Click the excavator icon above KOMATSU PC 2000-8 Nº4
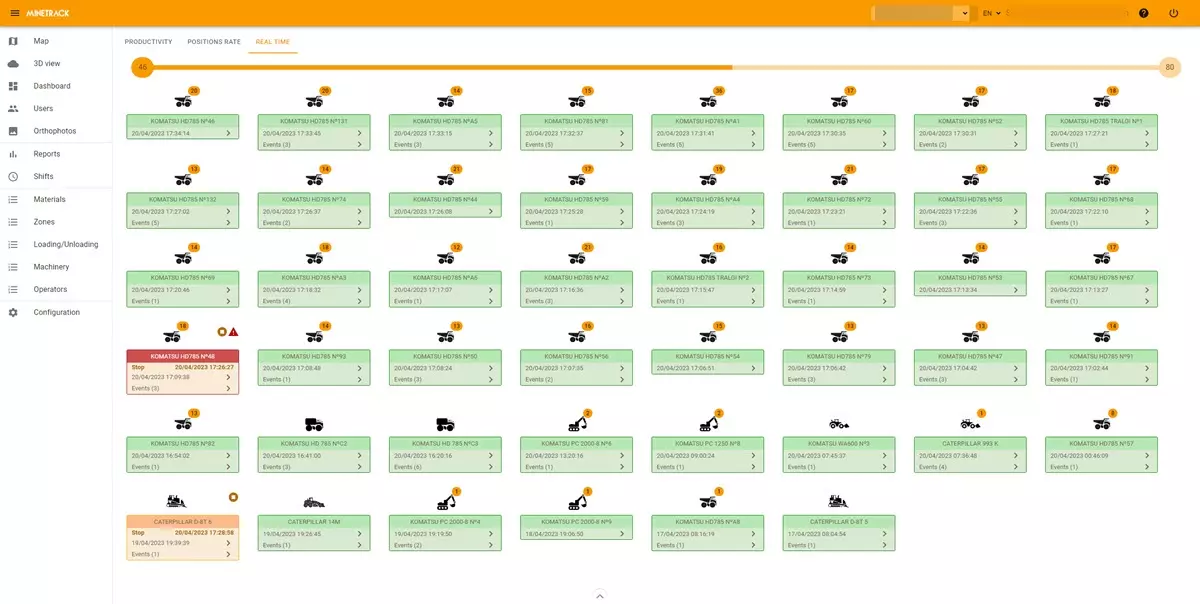The image size is (1200, 604). tap(446, 501)
